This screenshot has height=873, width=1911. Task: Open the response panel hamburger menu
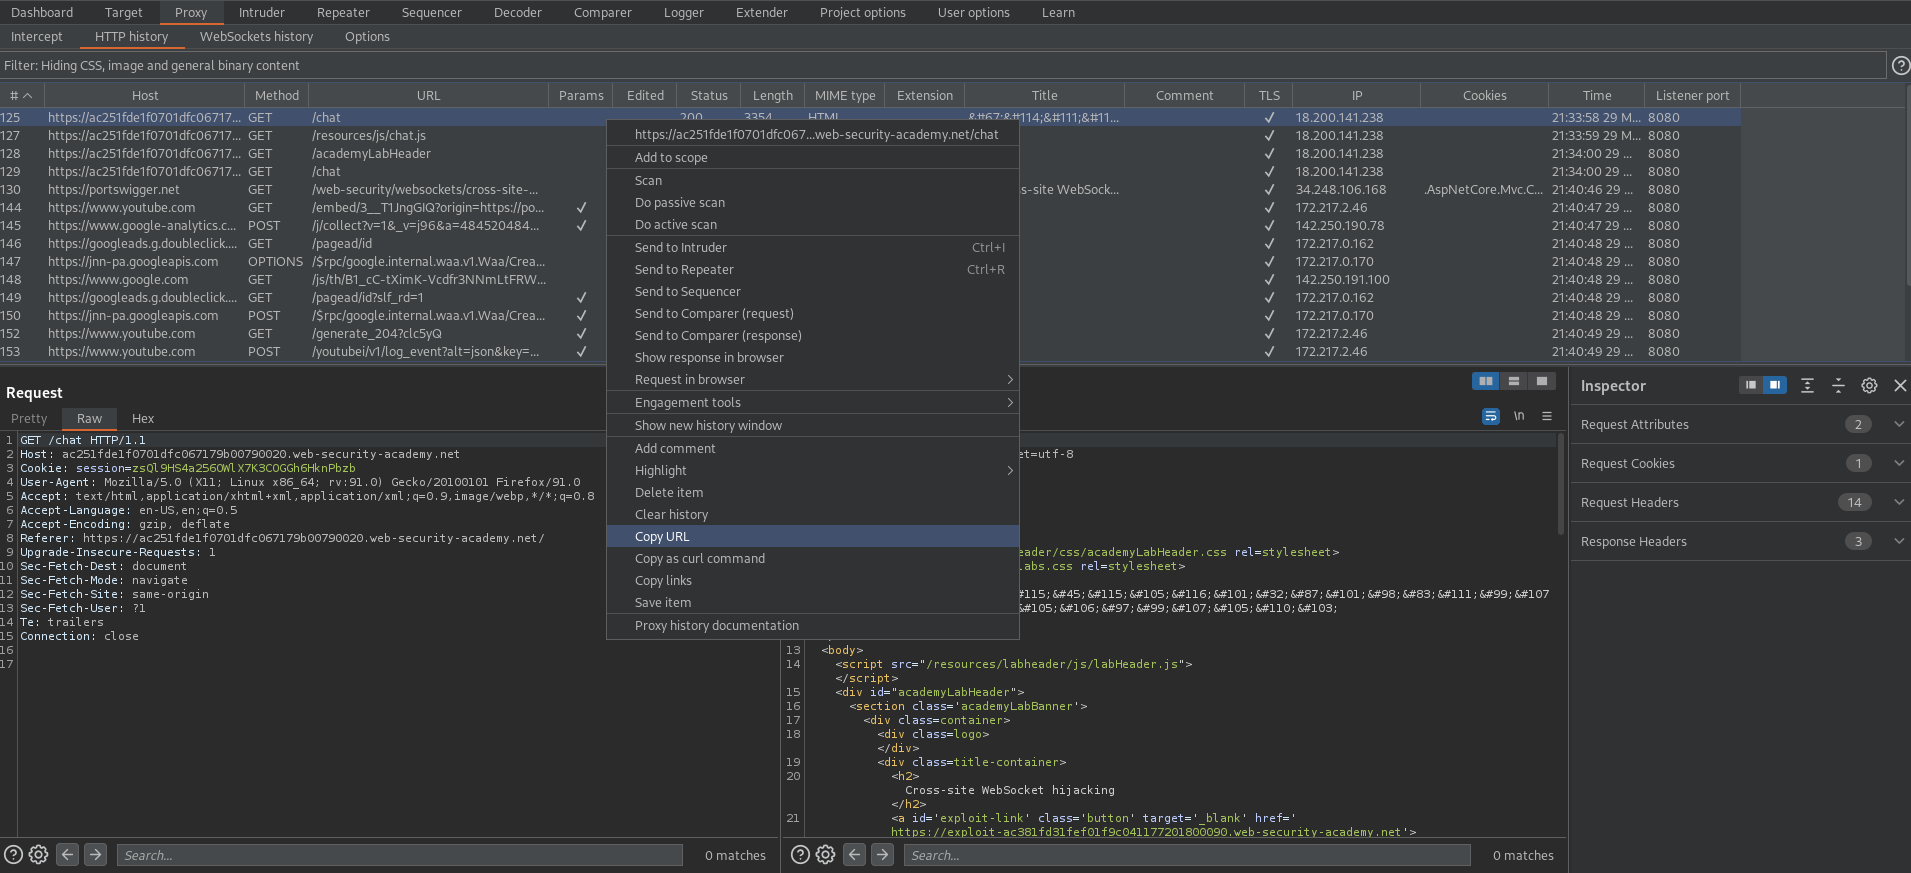coord(1547,416)
